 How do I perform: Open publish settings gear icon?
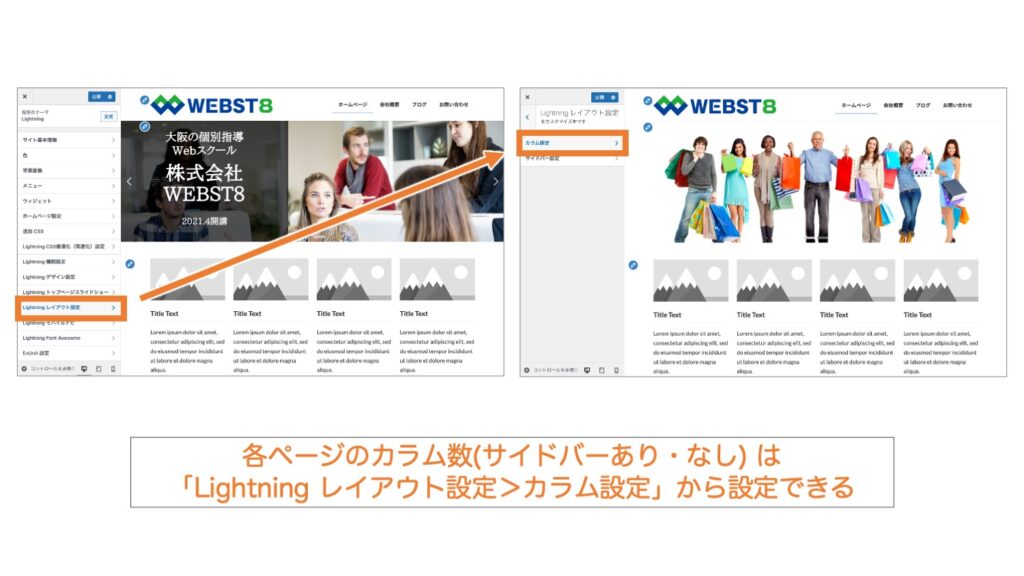pyautogui.click(x=110, y=97)
